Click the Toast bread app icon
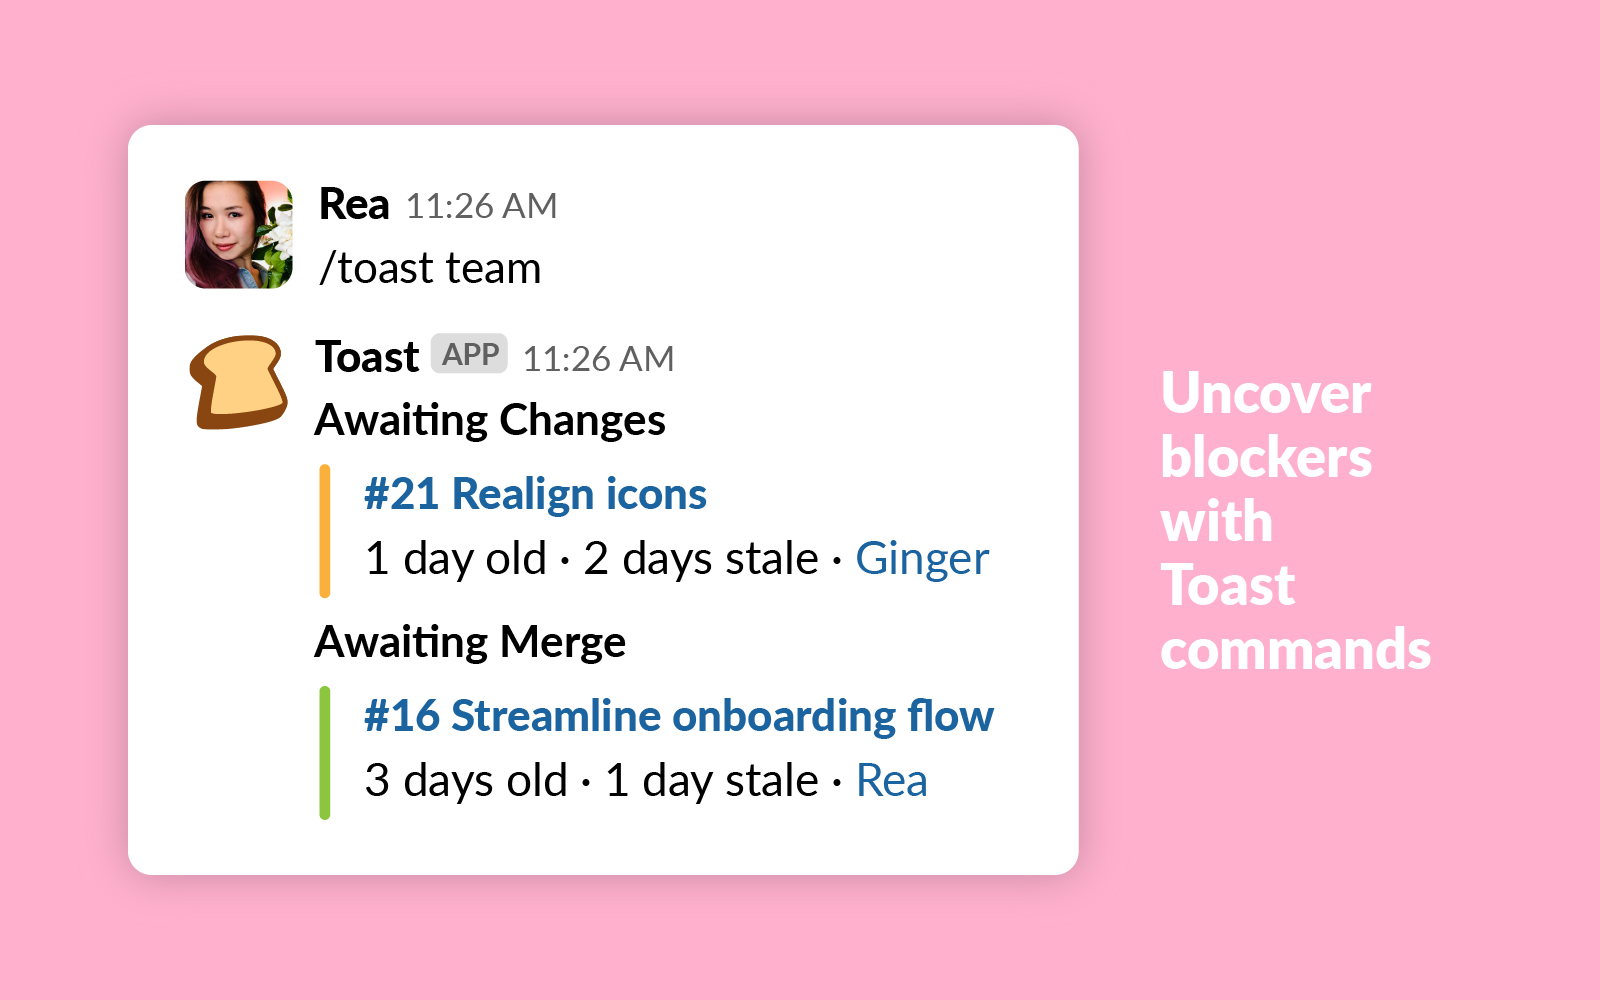 pyautogui.click(x=239, y=382)
